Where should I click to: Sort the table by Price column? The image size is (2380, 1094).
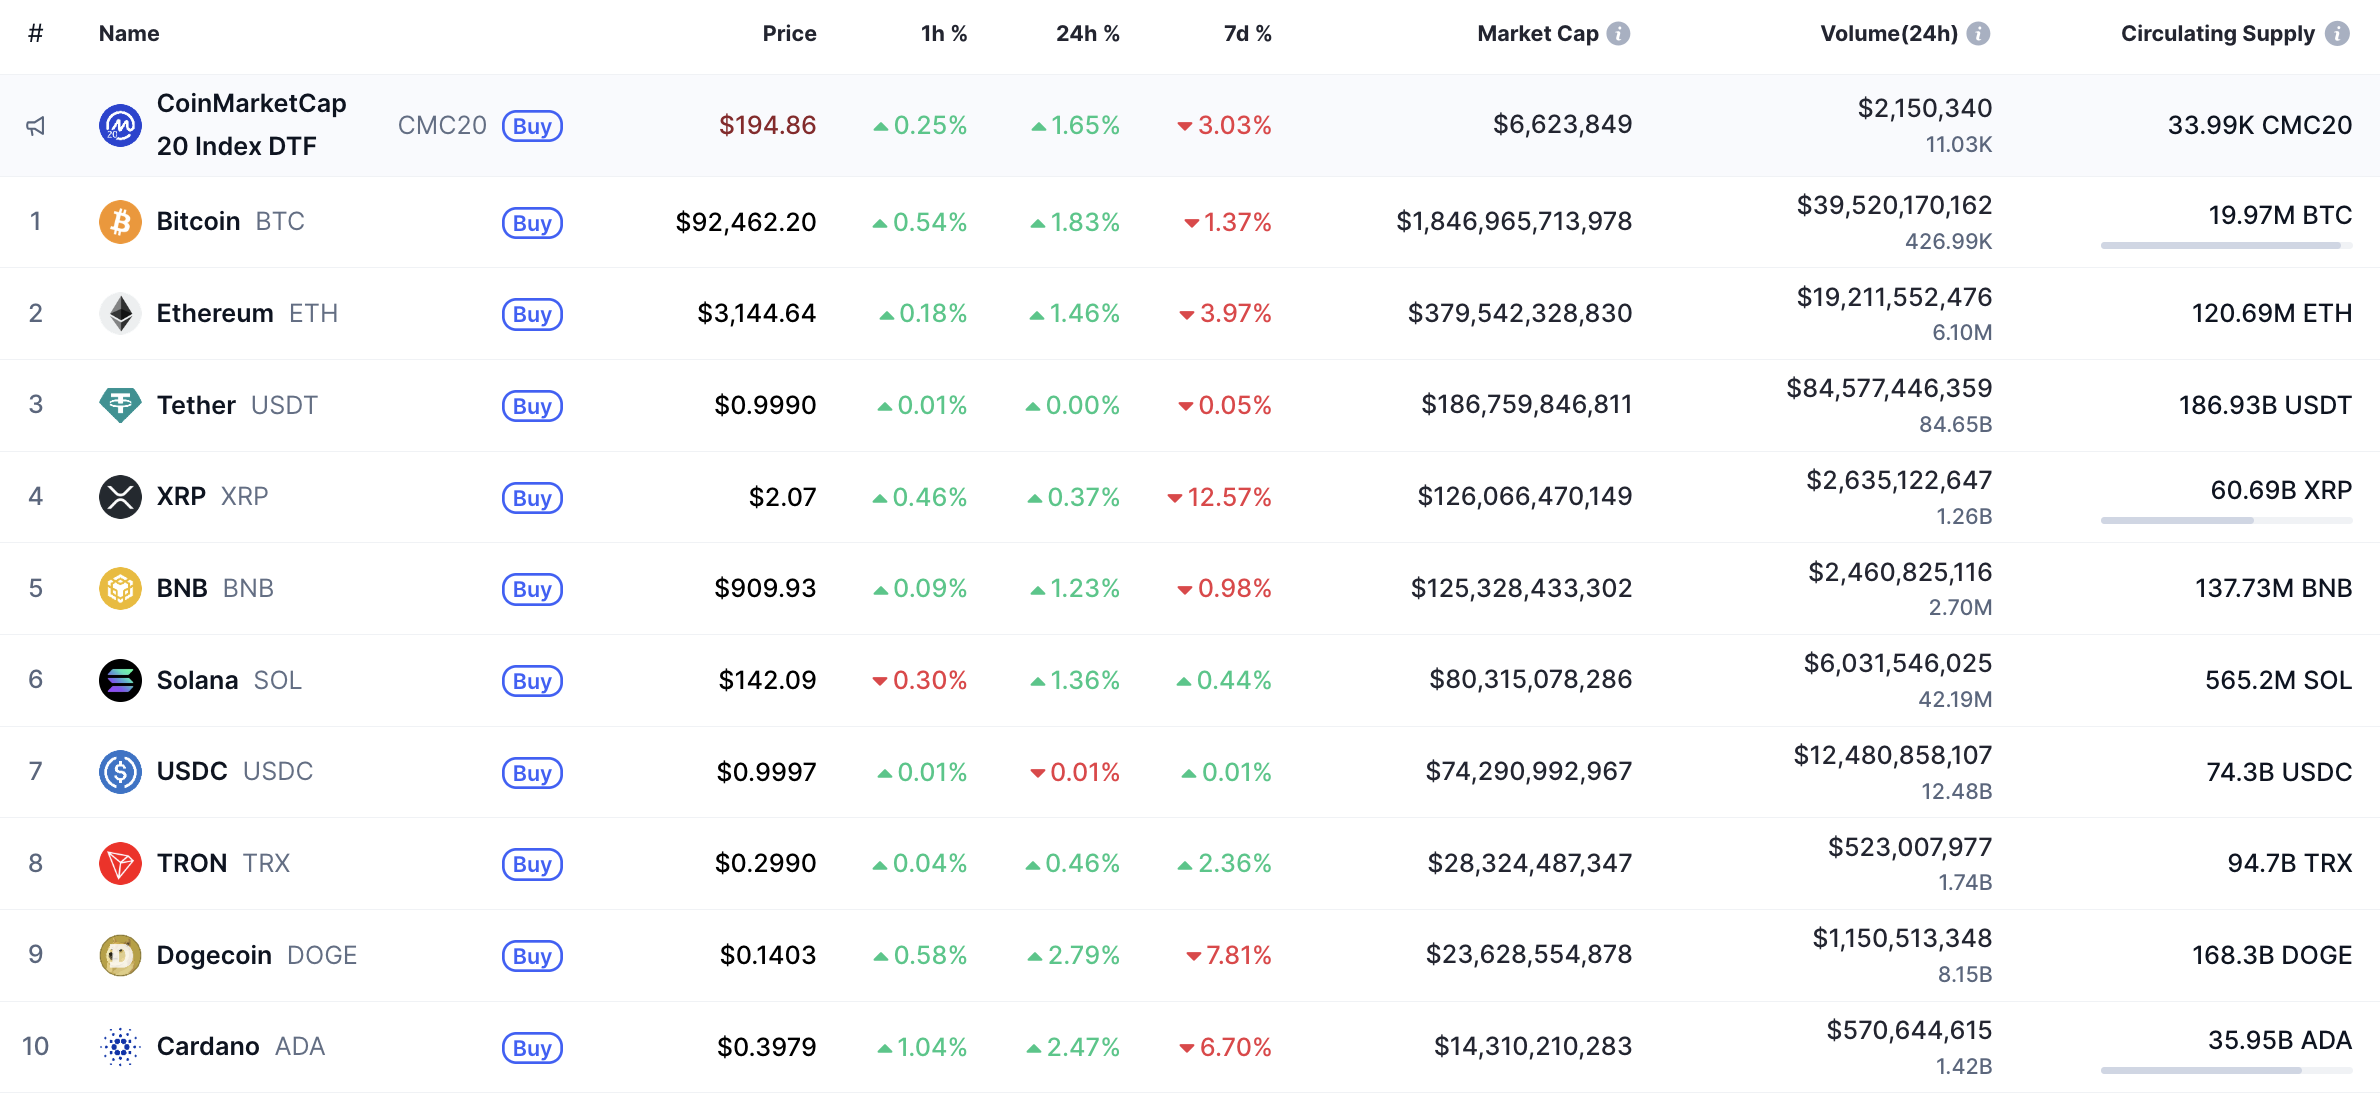click(x=789, y=34)
